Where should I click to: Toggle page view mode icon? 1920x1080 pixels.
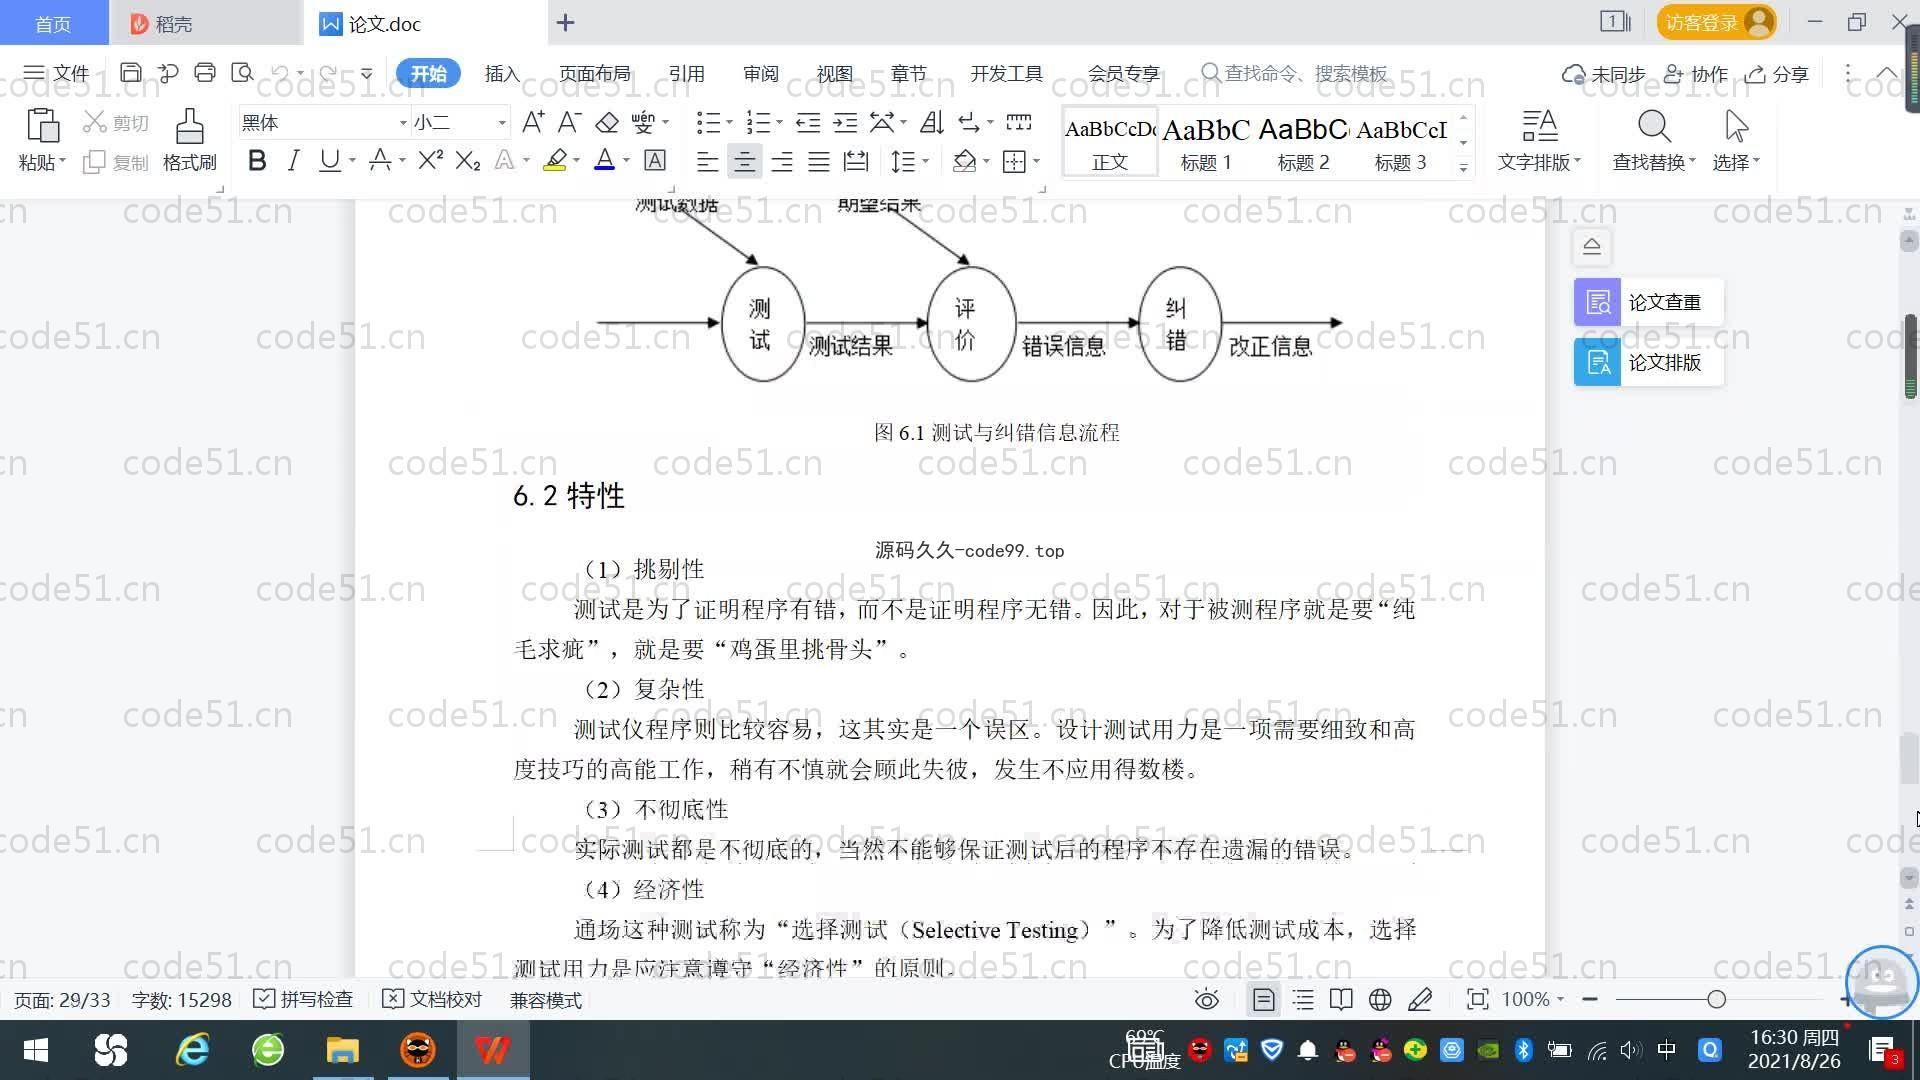pos(1264,999)
